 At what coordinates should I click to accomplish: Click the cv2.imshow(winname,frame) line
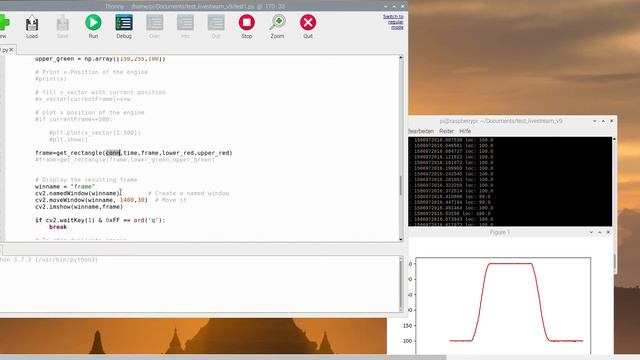(79, 207)
